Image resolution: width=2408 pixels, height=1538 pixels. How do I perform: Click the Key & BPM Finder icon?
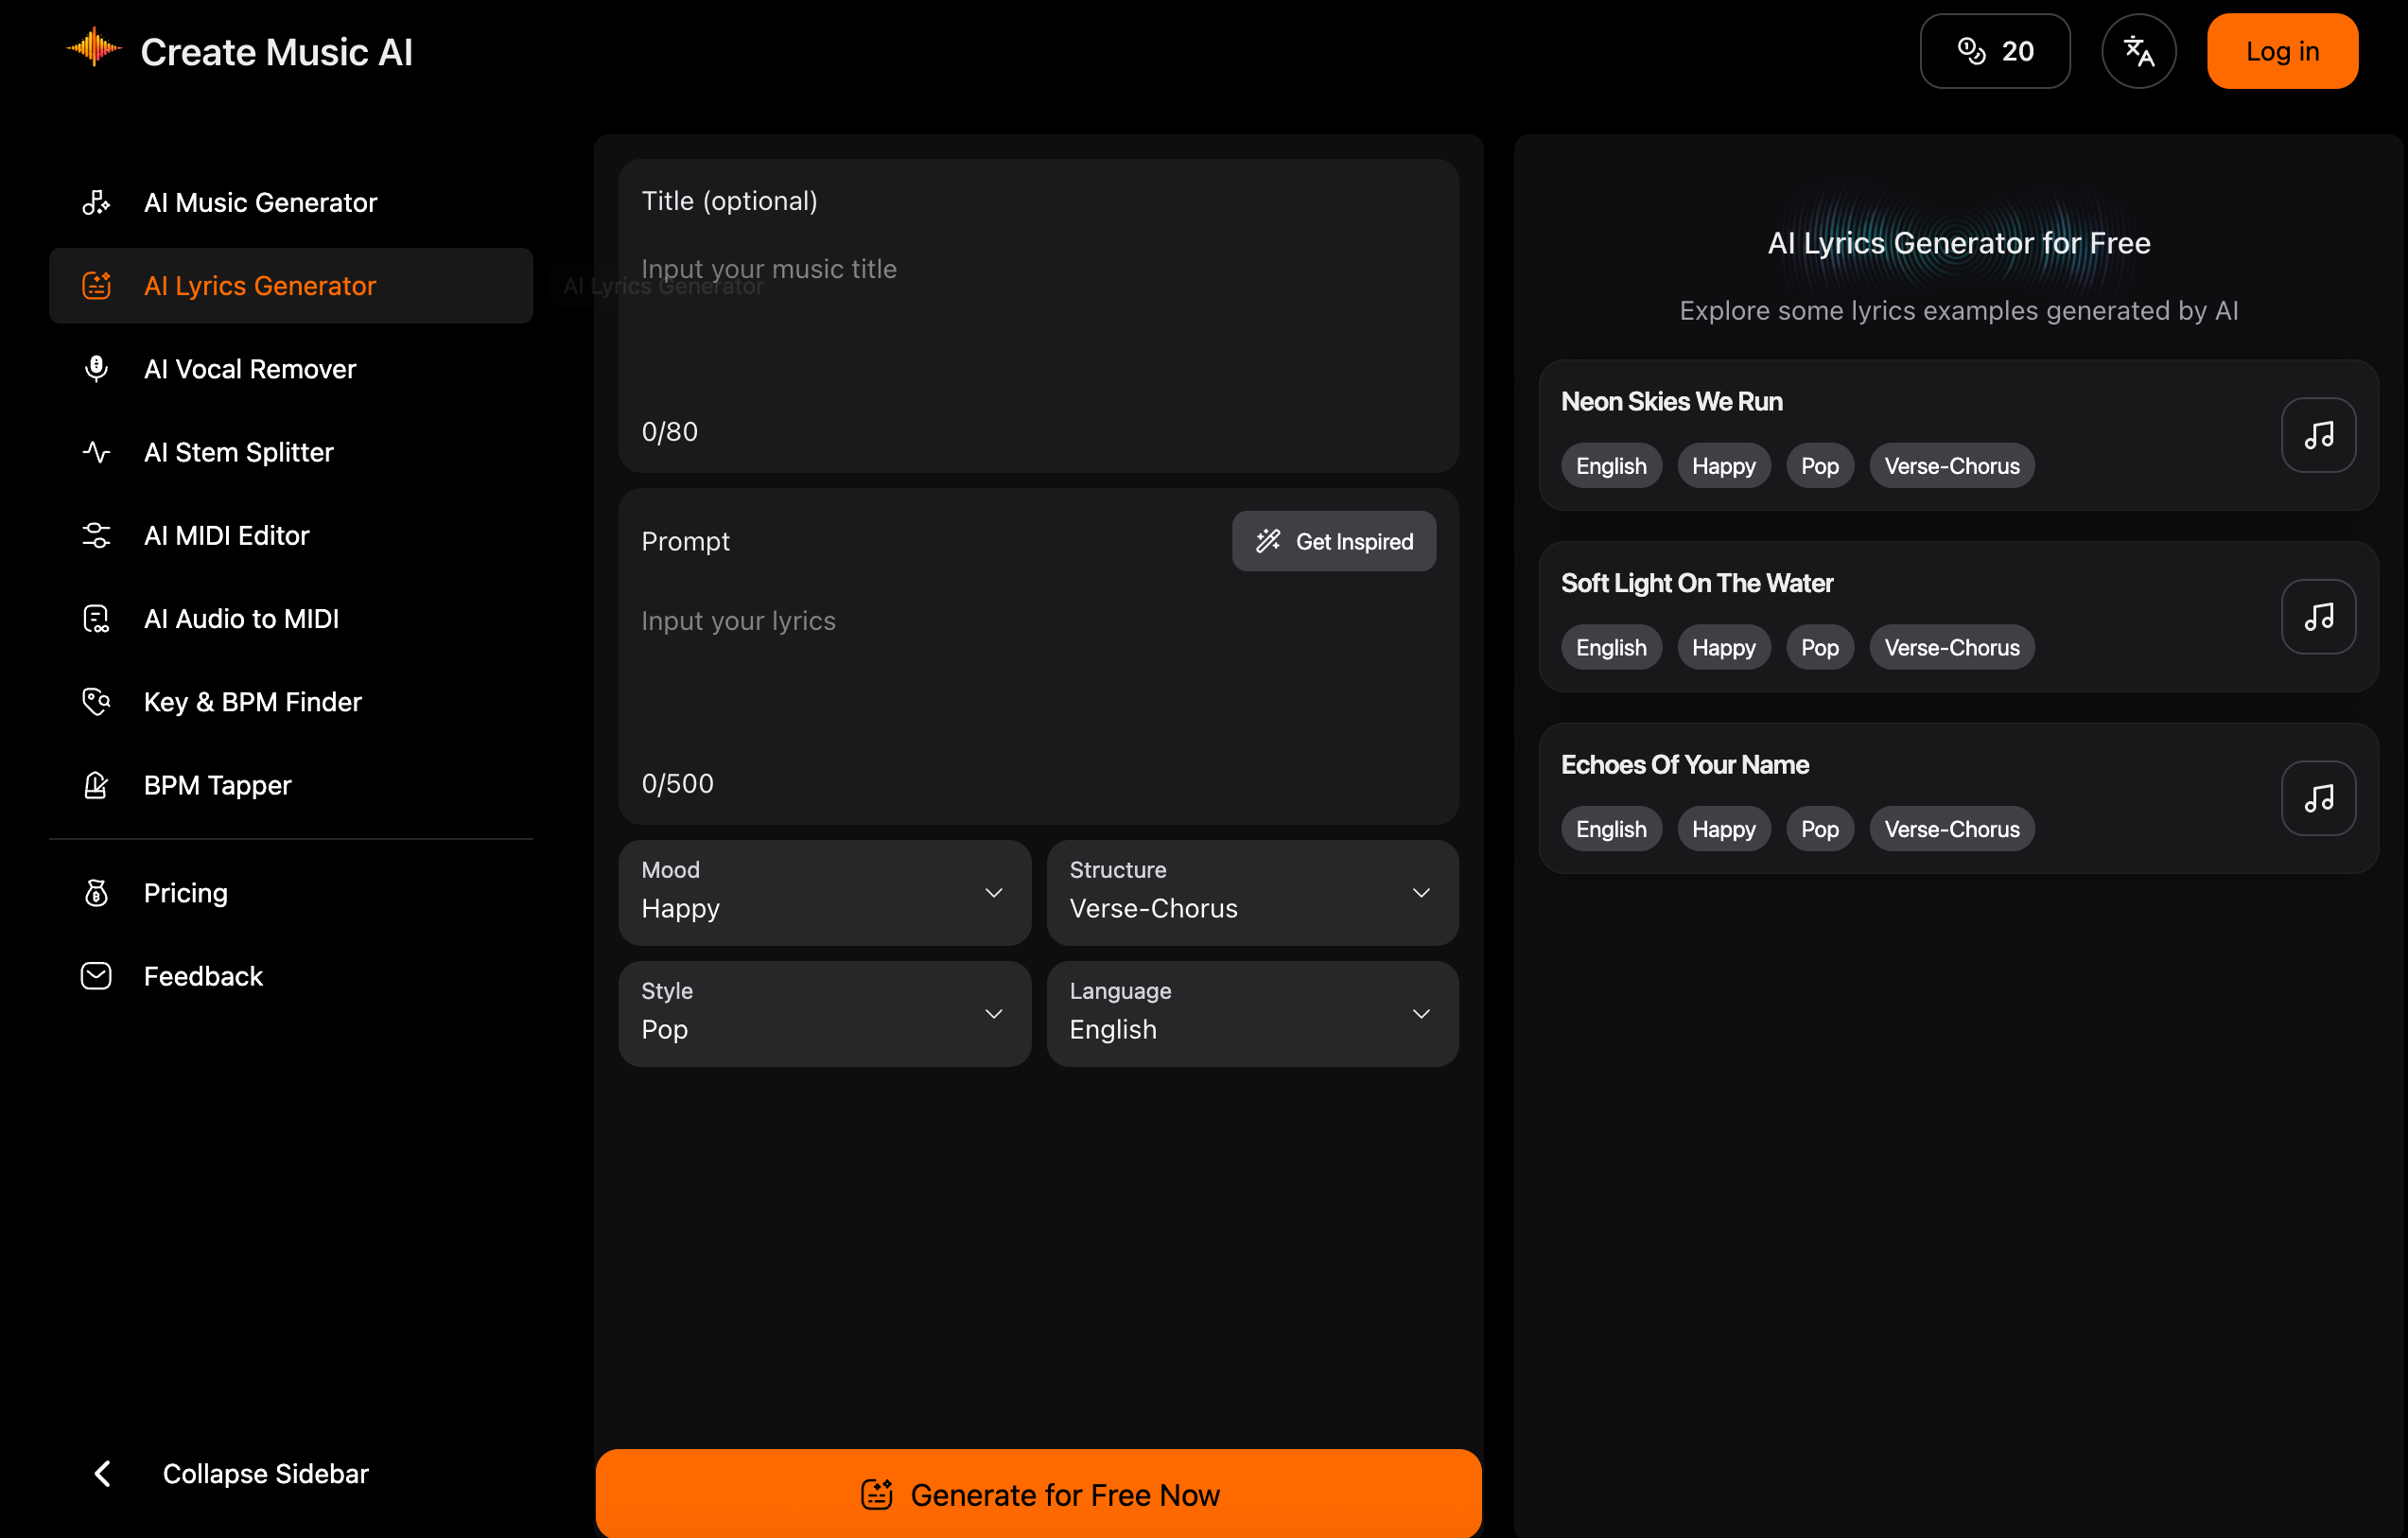pos(96,701)
